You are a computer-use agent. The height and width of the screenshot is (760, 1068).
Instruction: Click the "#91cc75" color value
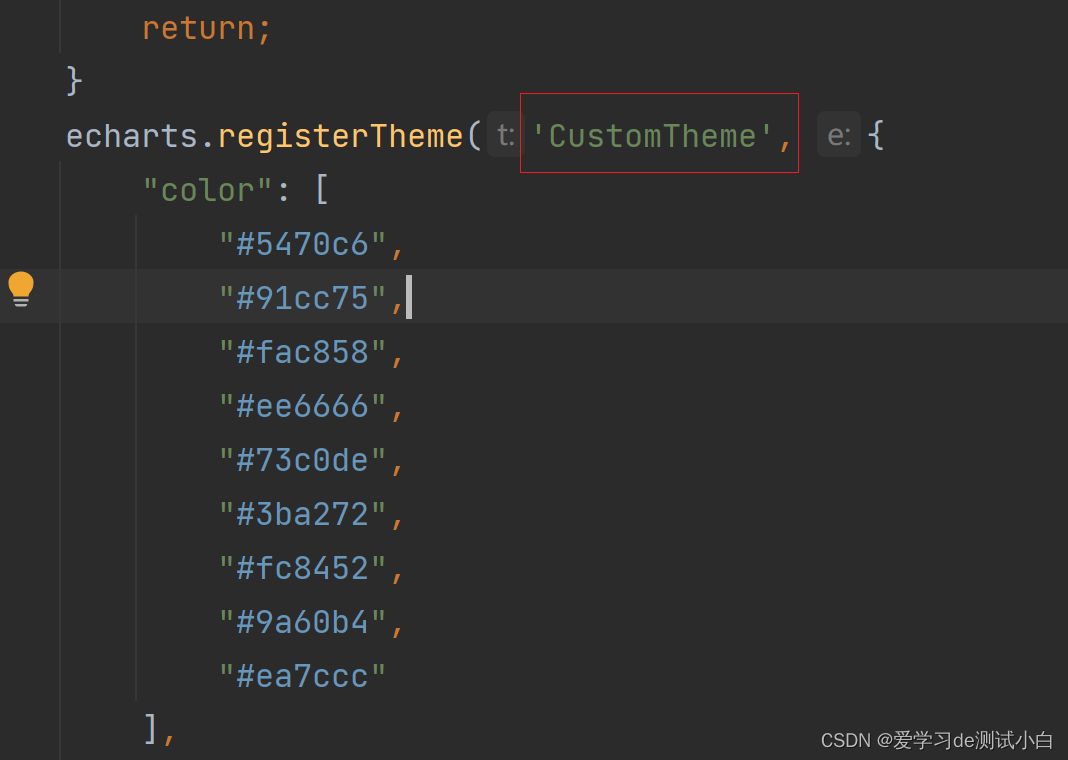pyautogui.click(x=302, y=298)
